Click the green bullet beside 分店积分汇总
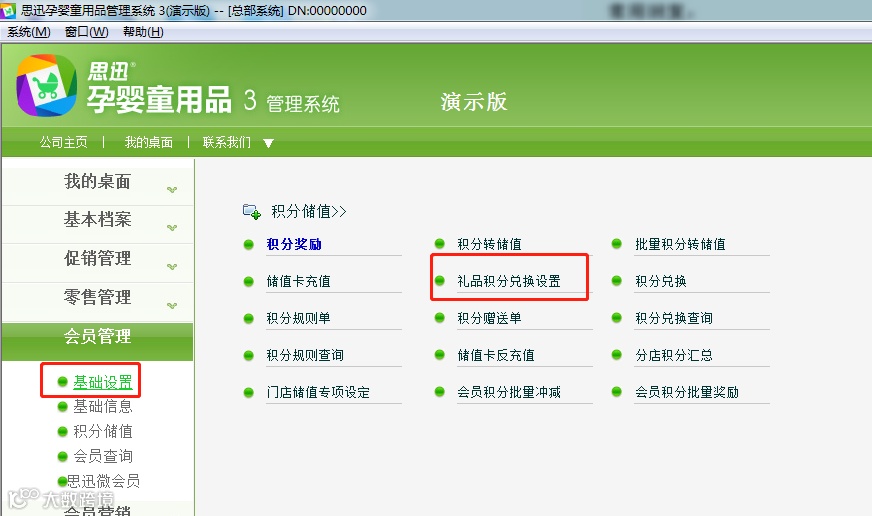872x516 pixels. click(616, 355)
